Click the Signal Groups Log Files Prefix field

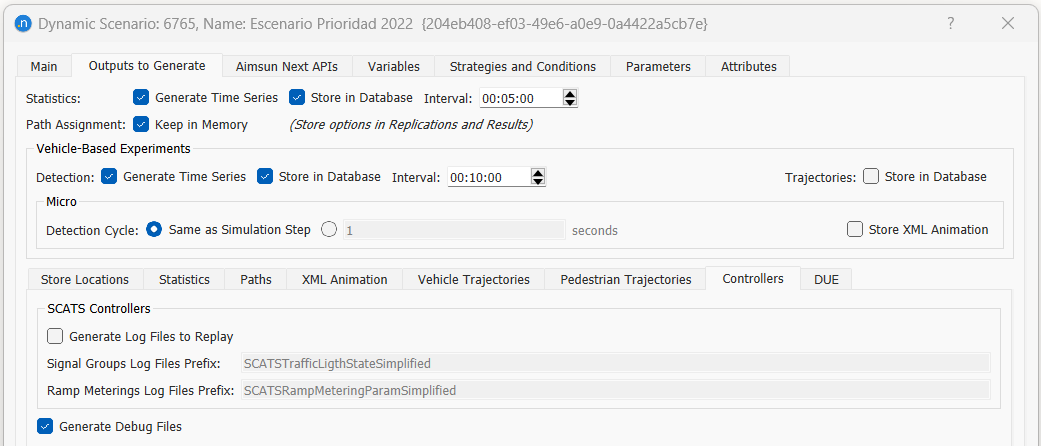click(x=614, y=363)
